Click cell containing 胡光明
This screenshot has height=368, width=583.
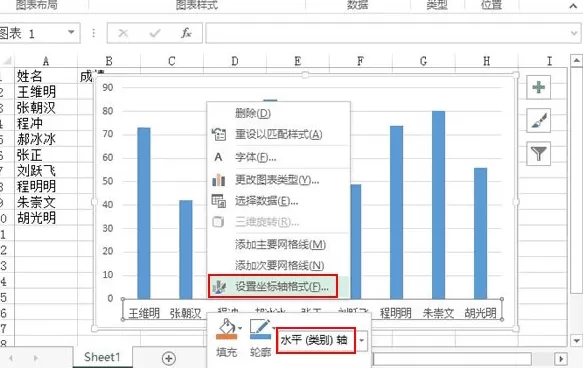46,217
